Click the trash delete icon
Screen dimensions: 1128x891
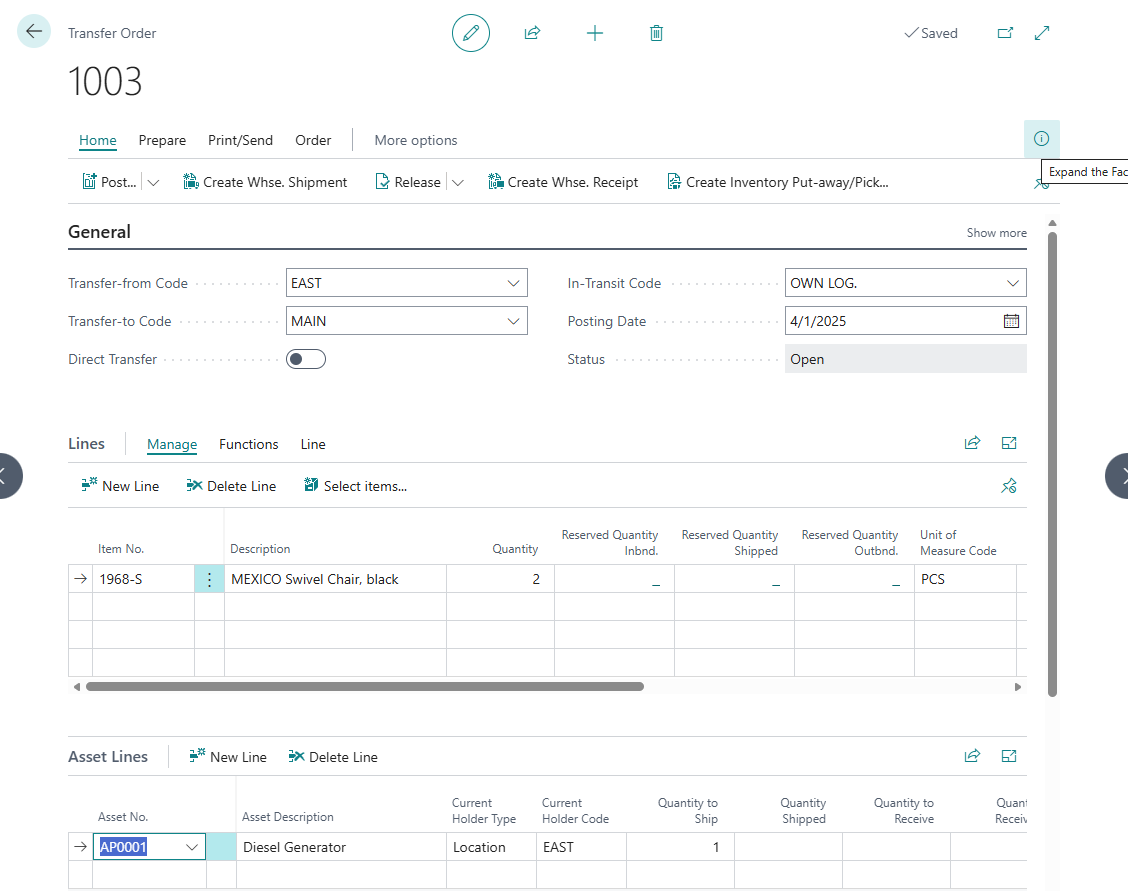[x=656, y=33]
